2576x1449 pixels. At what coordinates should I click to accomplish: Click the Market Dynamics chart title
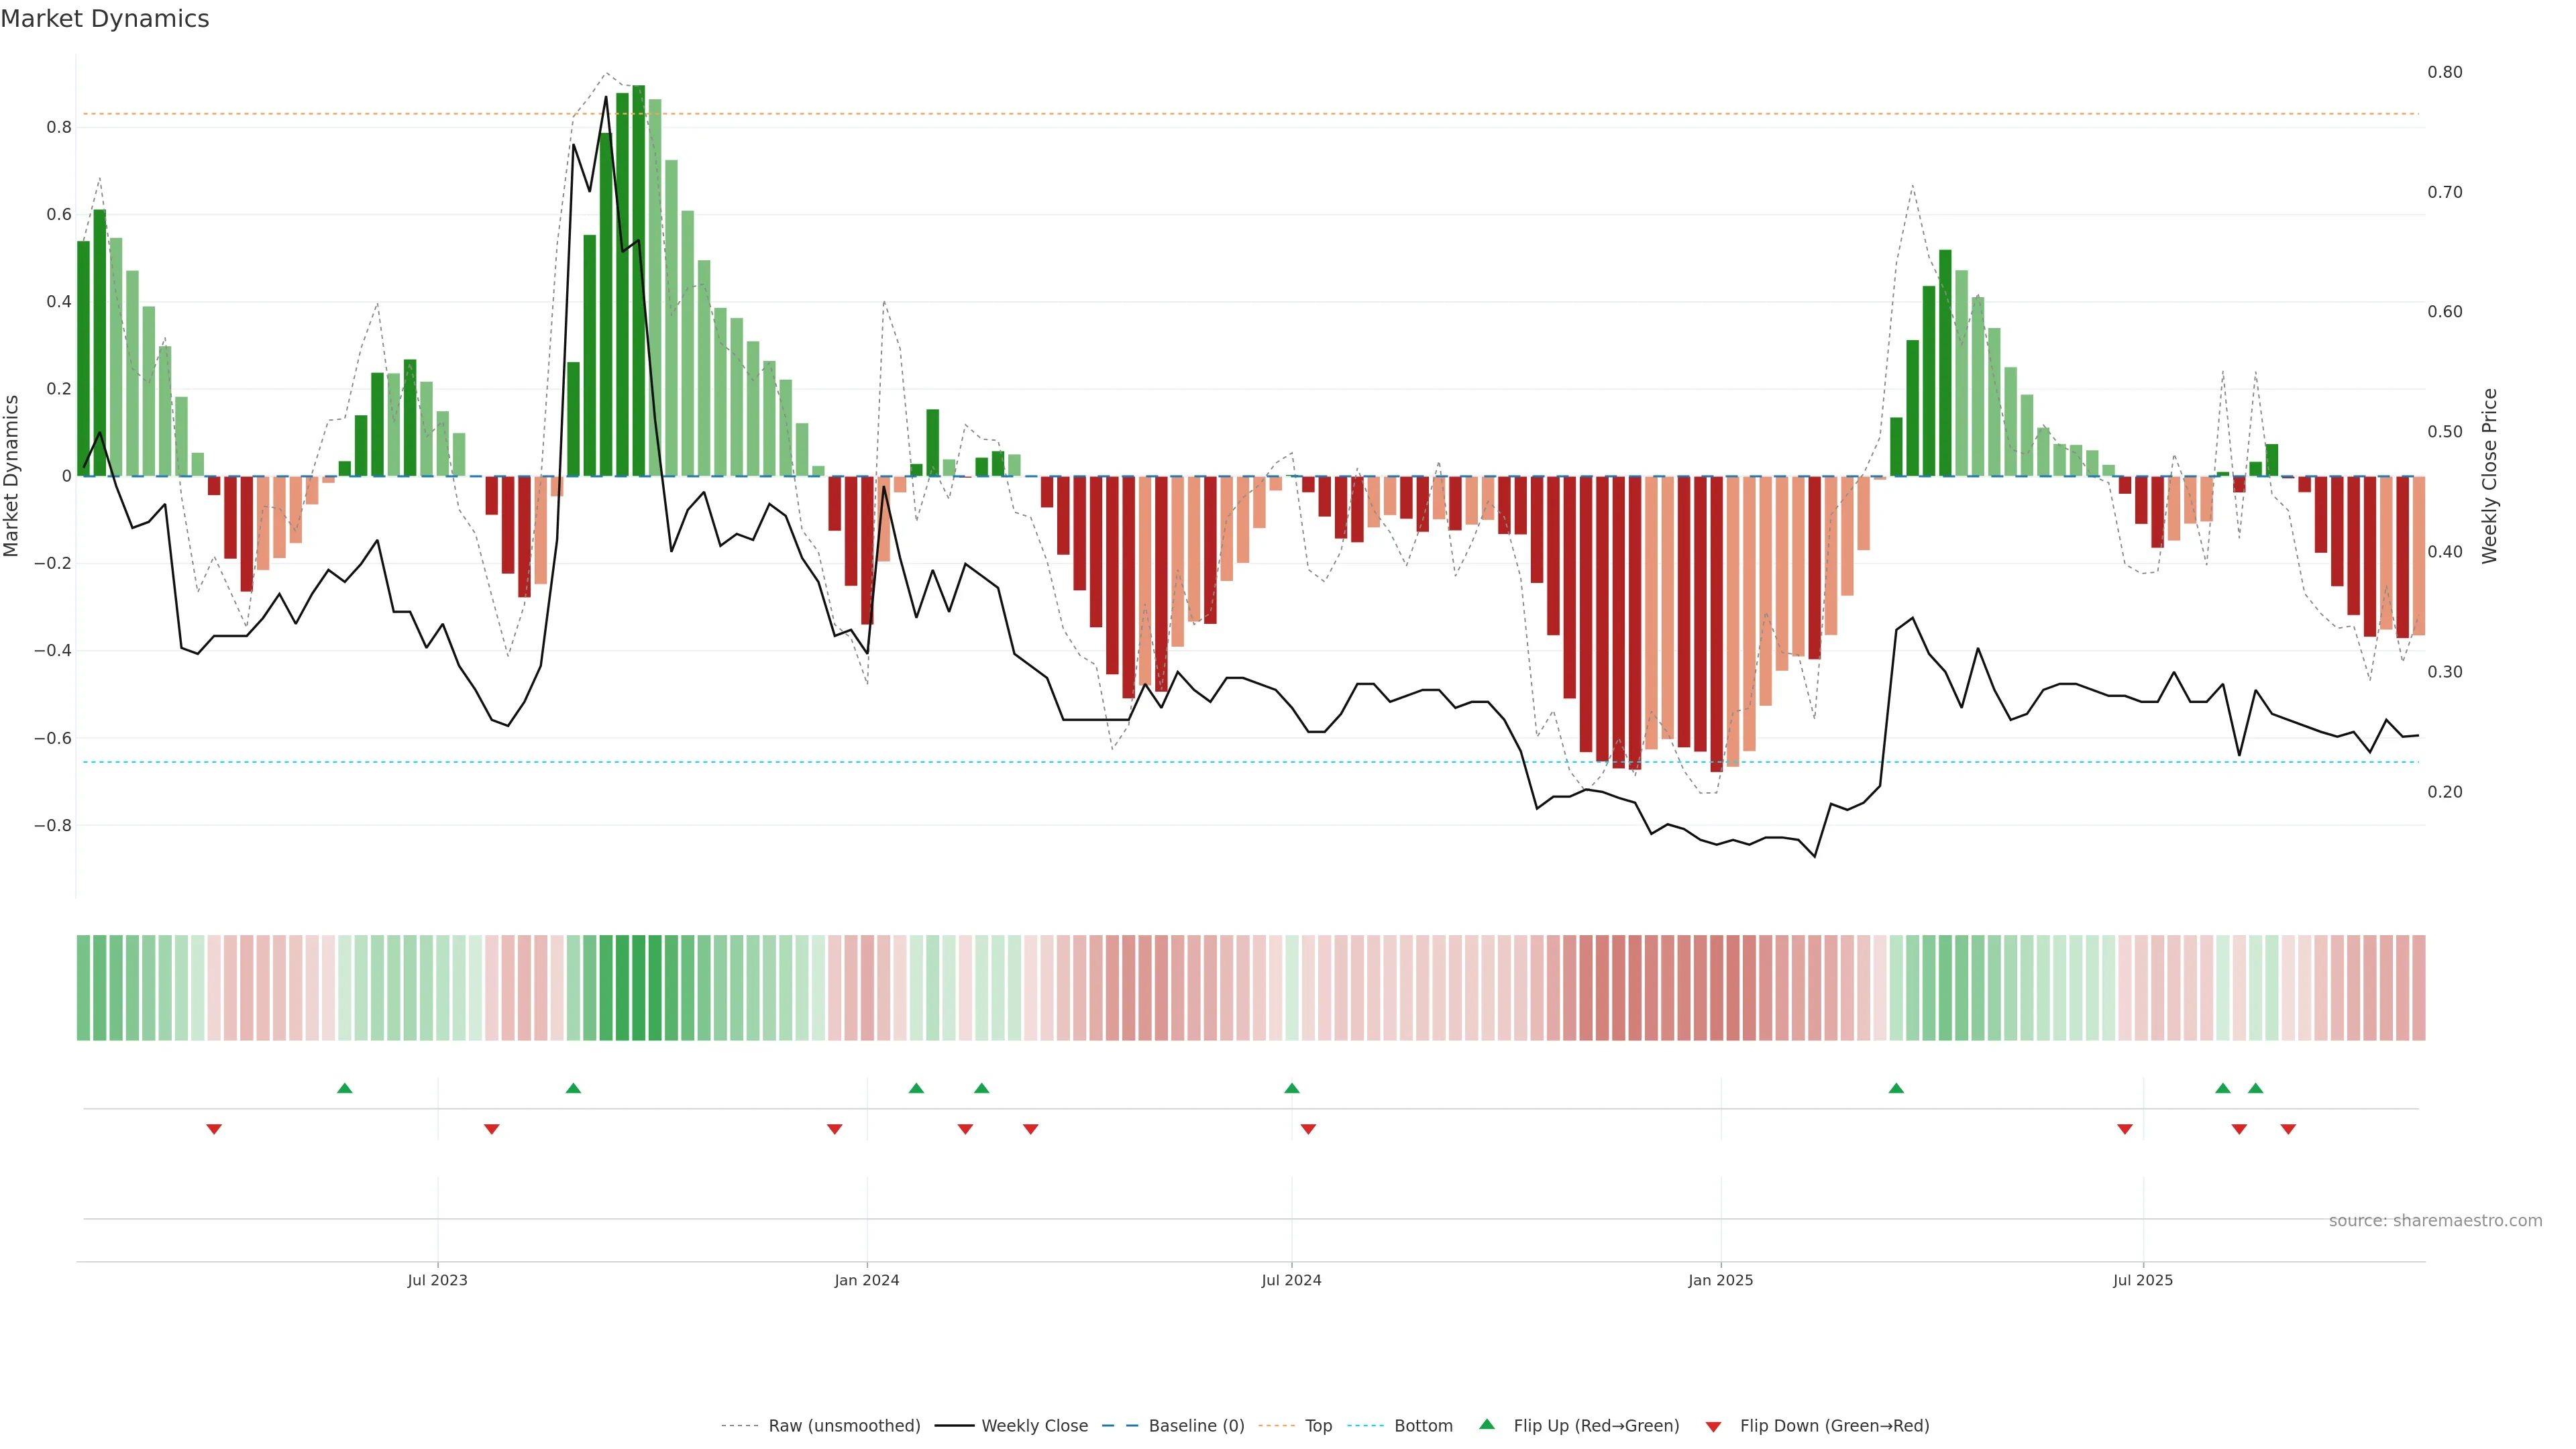tap(105, 19)
